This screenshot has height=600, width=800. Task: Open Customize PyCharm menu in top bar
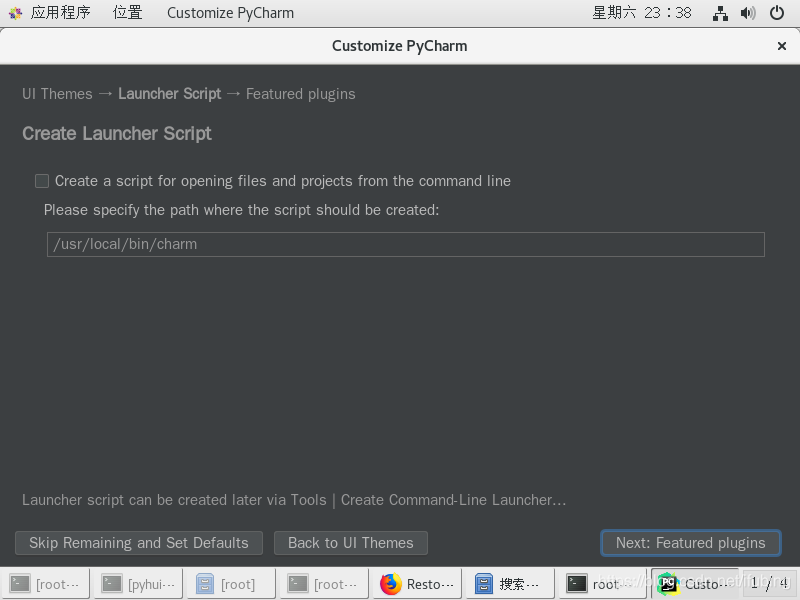(x=230, y=13)
